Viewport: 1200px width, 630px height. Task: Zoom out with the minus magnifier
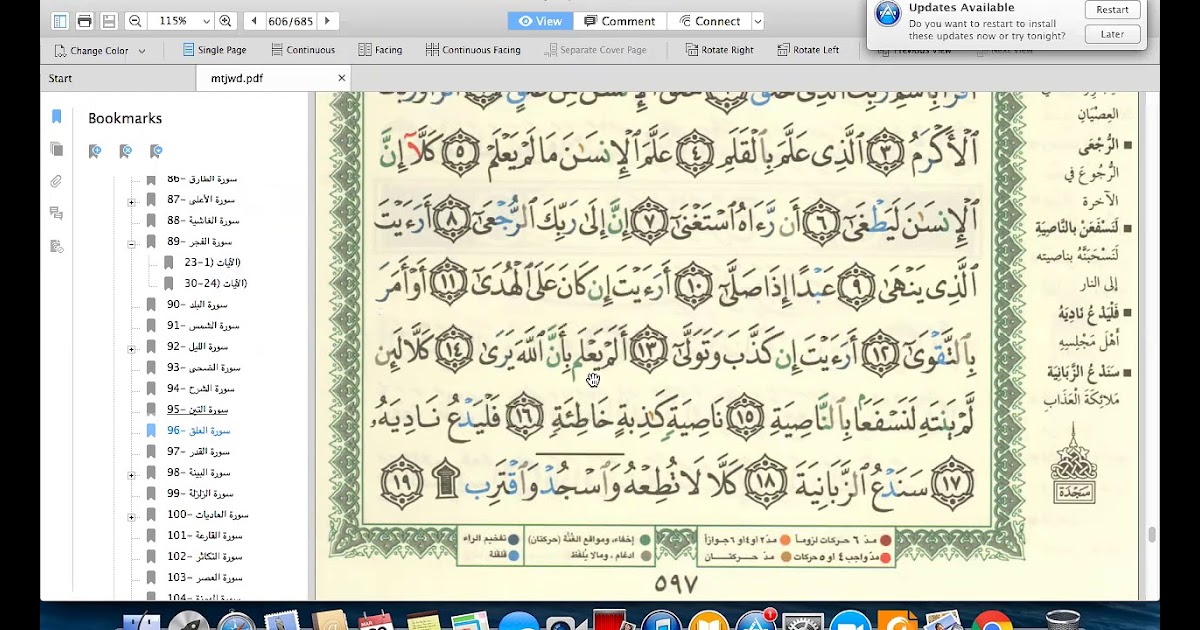click(x=135, y=21)
